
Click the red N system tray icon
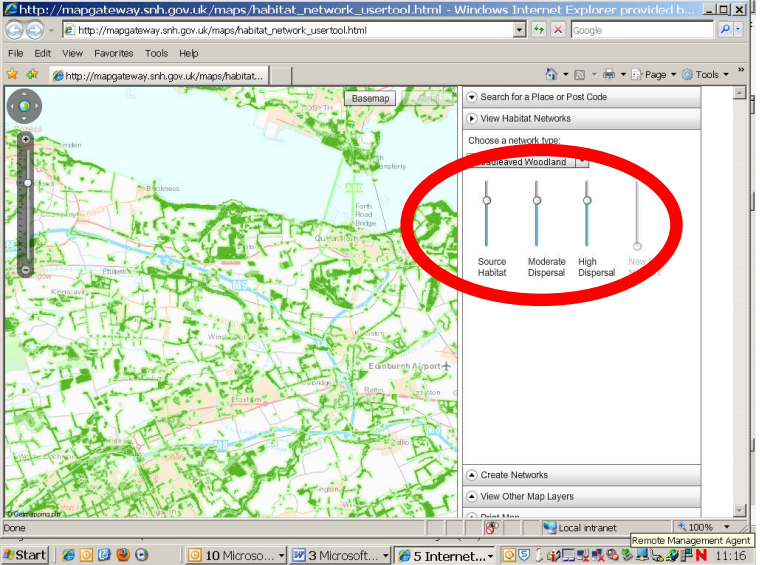(x=701, y=555)
